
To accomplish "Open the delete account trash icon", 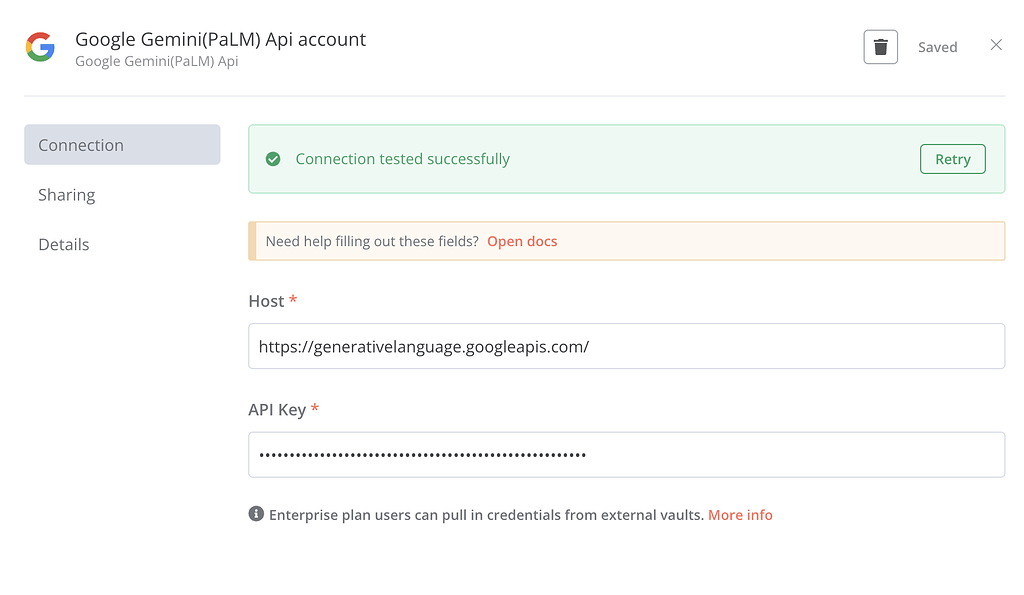I will [880, 46].
